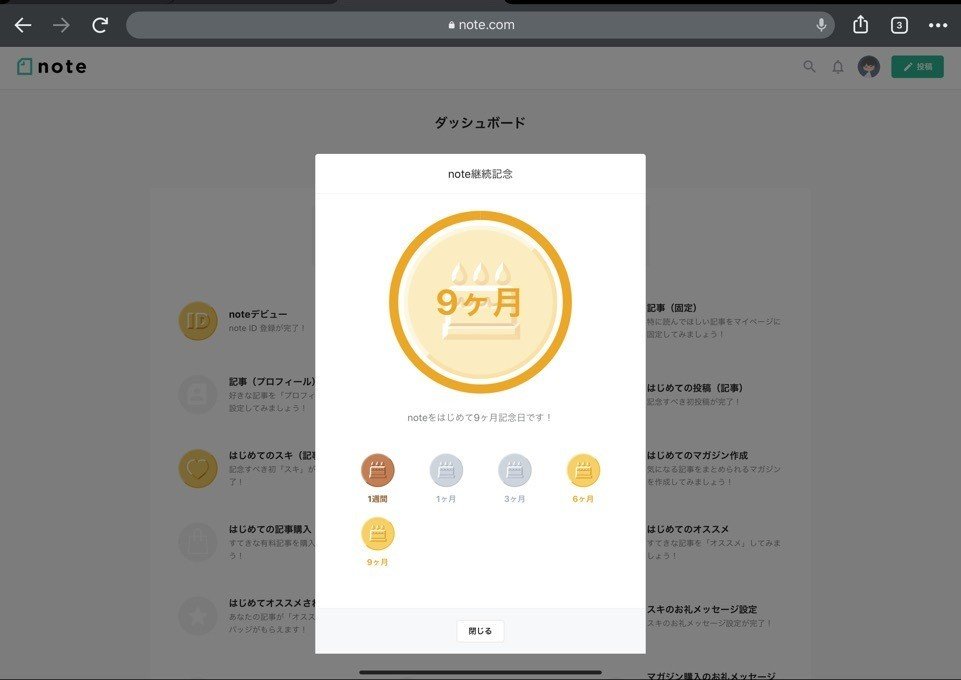Open notifications bell
This screenshot has width=961, height=680.
[x=838, y=67]
